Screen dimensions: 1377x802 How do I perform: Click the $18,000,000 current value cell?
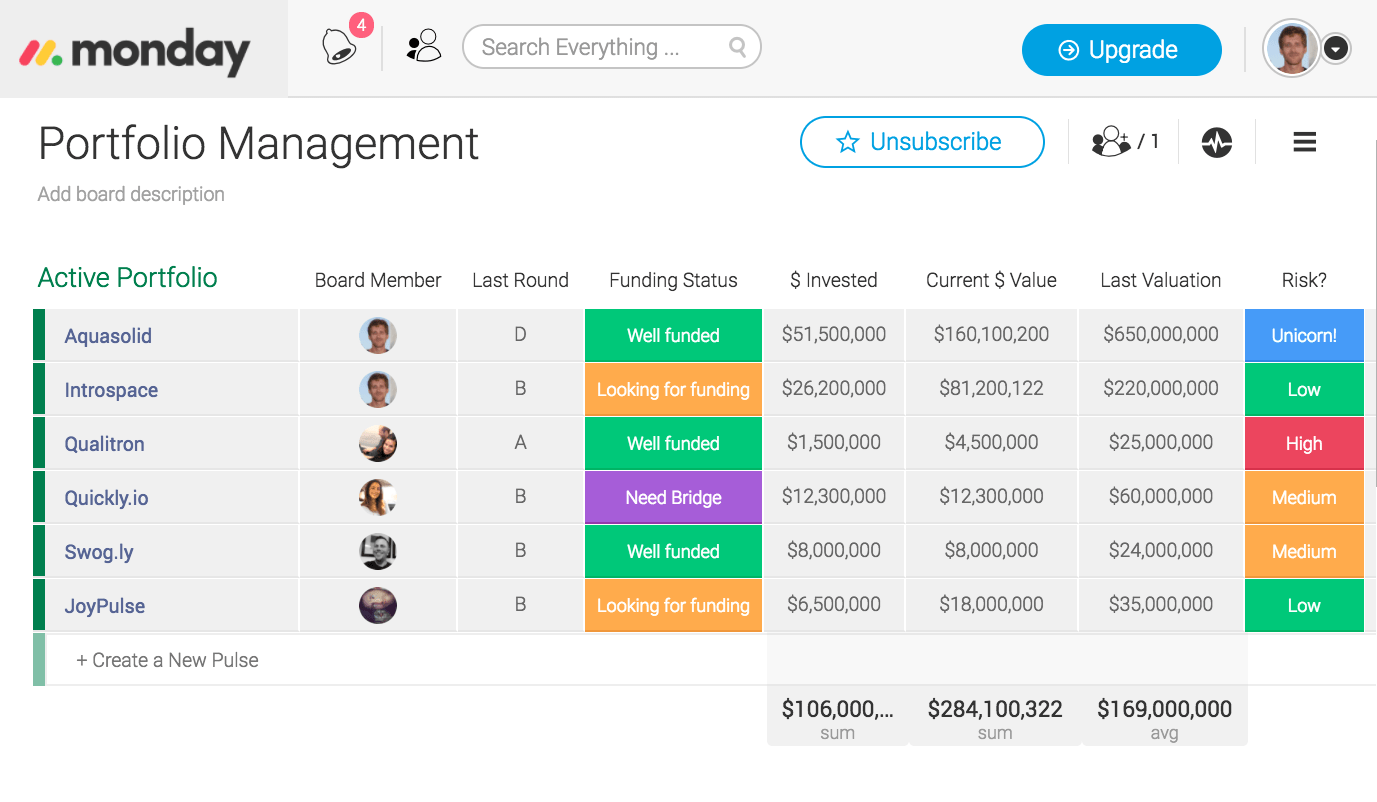pos(991,605)
